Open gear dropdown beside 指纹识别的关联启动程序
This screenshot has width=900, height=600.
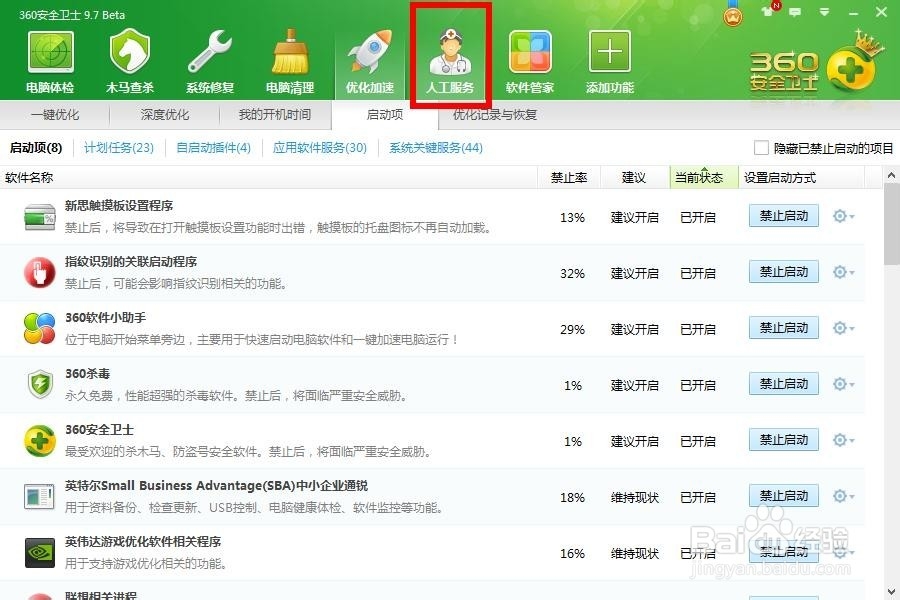pyautogui.click(x=838, y=271)
